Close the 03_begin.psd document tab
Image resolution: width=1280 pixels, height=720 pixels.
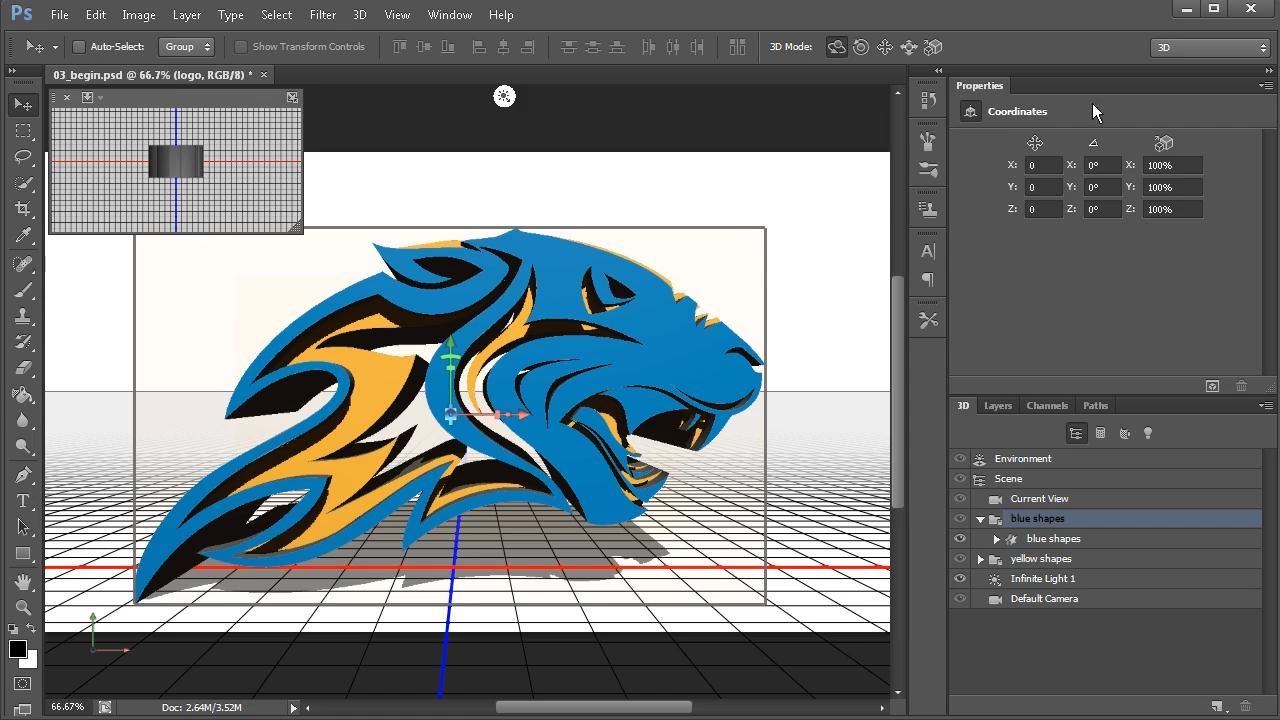264,75
